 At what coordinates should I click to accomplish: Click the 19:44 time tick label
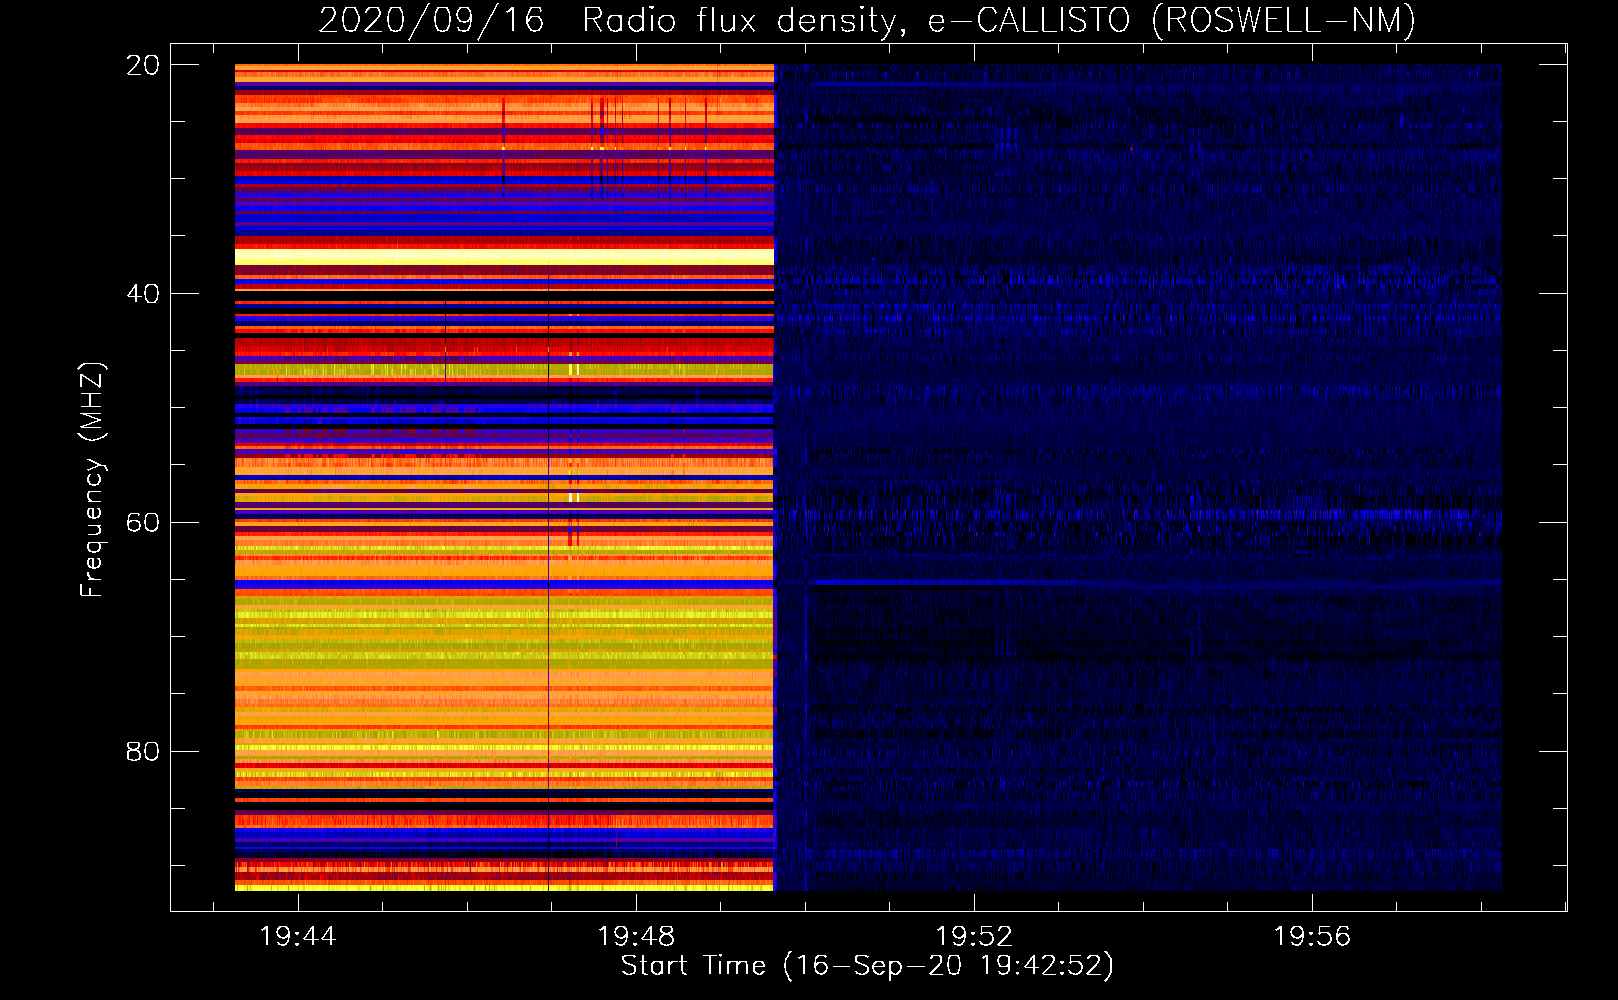point(298,937)
